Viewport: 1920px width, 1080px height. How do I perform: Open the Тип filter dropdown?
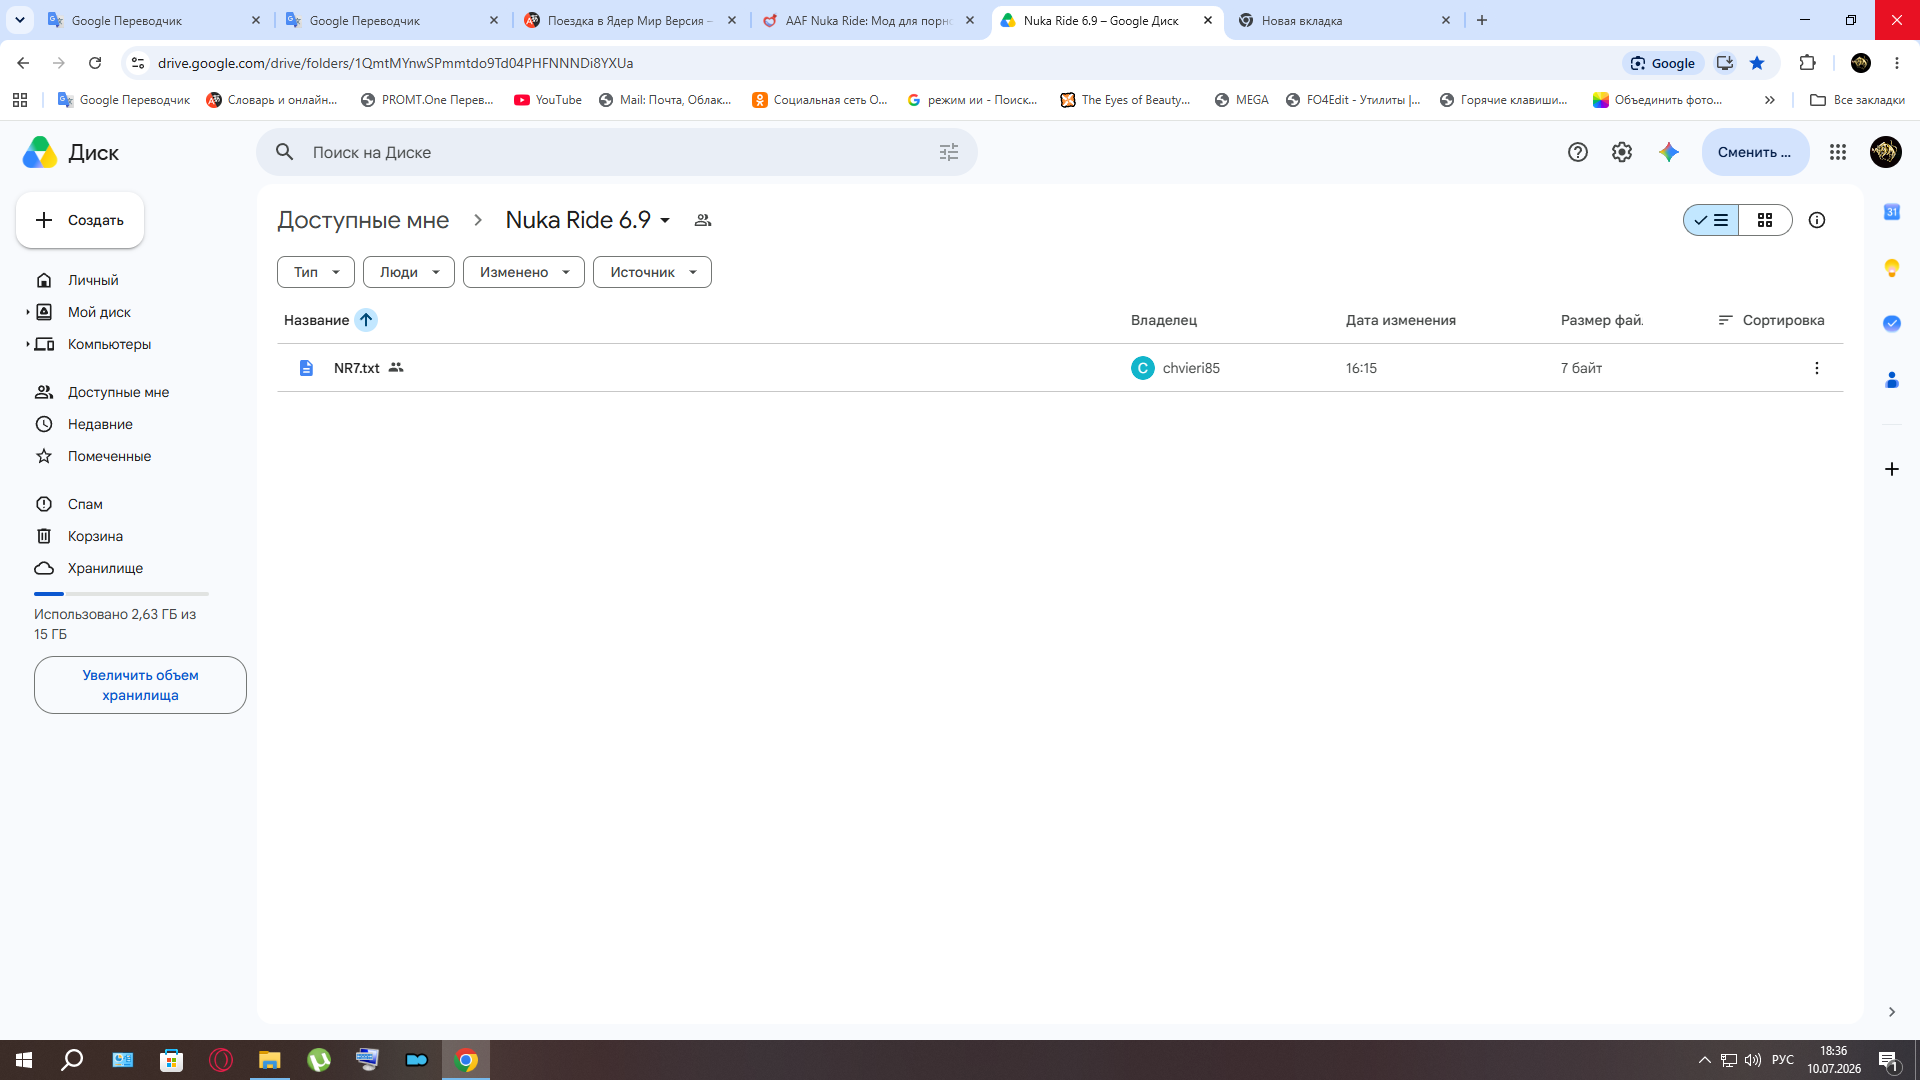[316, 272]
